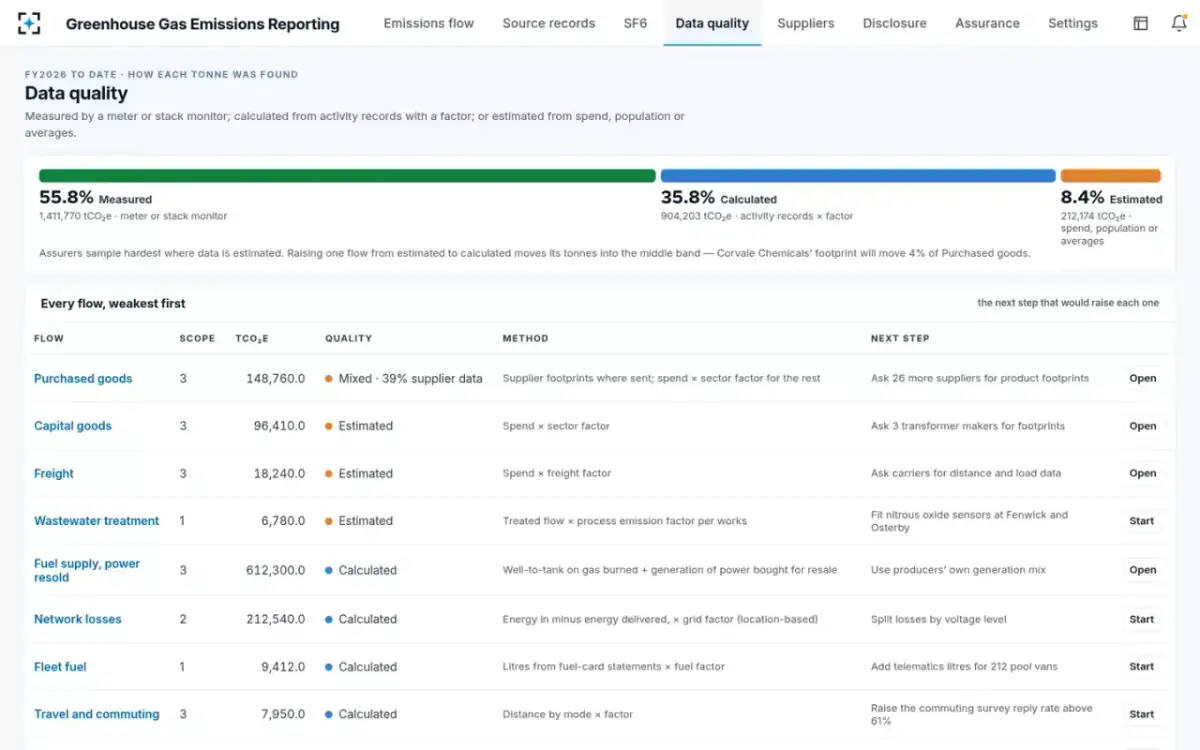
Task: Click the SCOPE column header
Action: [x=197, y=339]
